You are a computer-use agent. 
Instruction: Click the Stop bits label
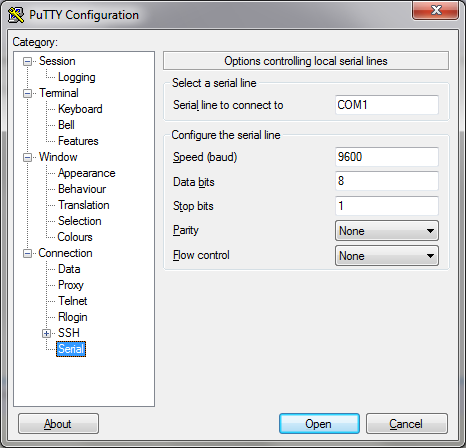tap(193, 206)
